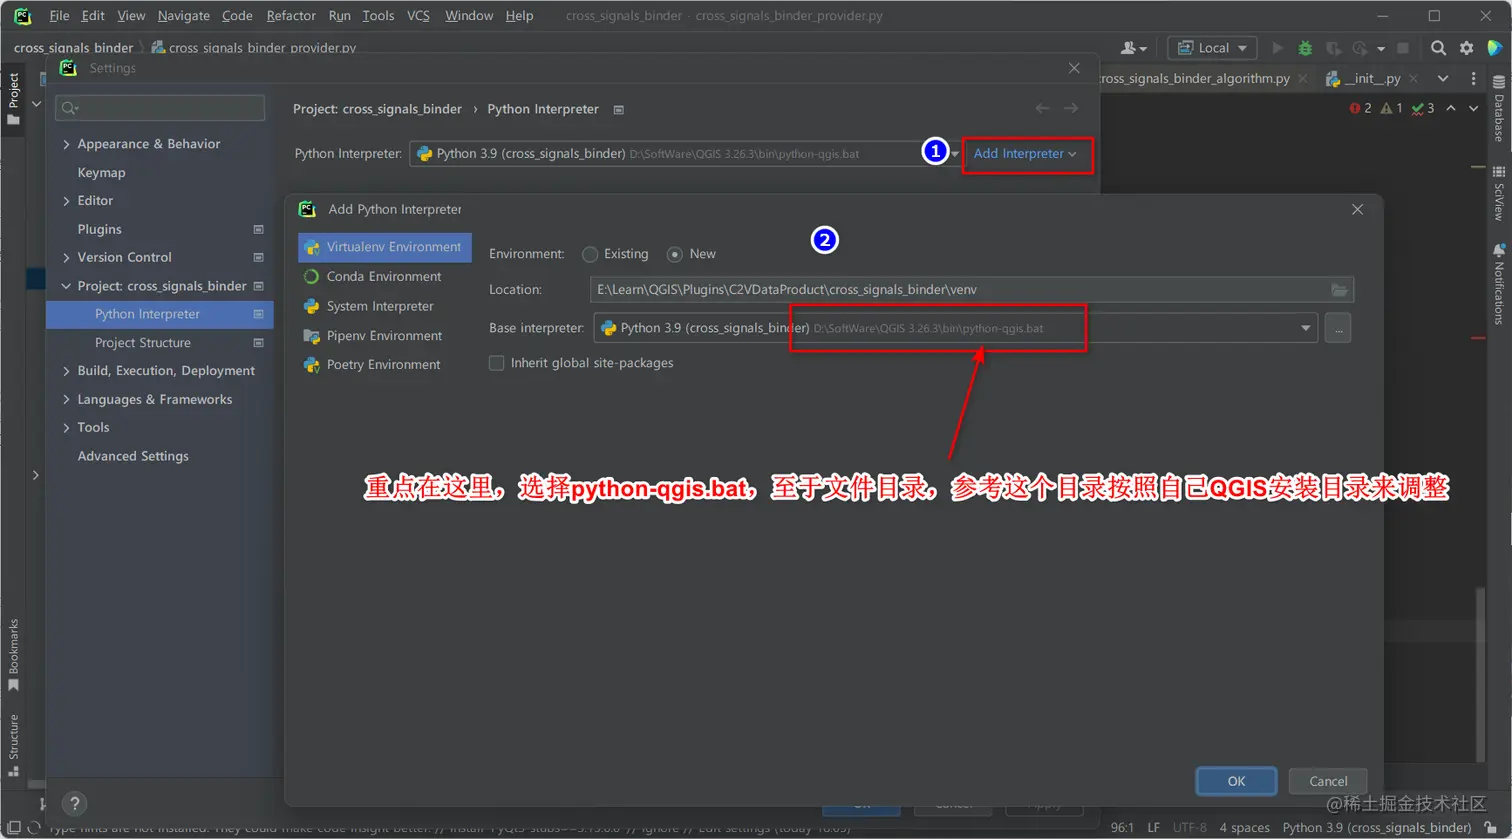The width and height of the screenshot is (1512, 839).
Task: Open the Structure tool window
Action: coord(13,745)
